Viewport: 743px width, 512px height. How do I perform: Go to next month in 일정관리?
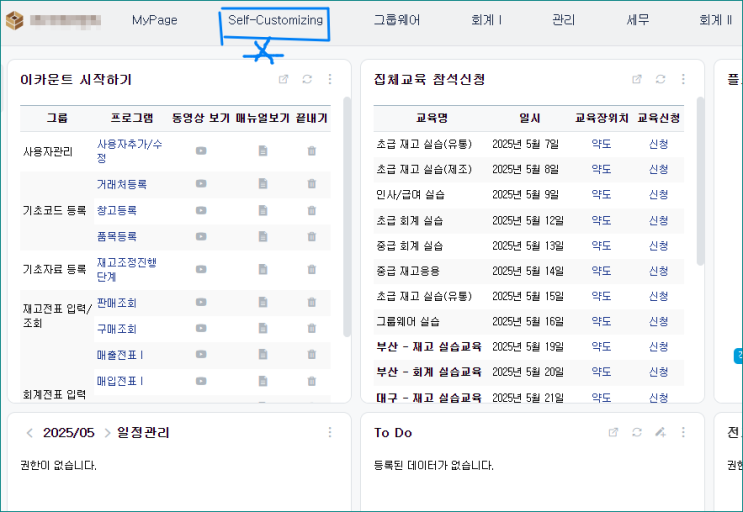pos(107,433)
